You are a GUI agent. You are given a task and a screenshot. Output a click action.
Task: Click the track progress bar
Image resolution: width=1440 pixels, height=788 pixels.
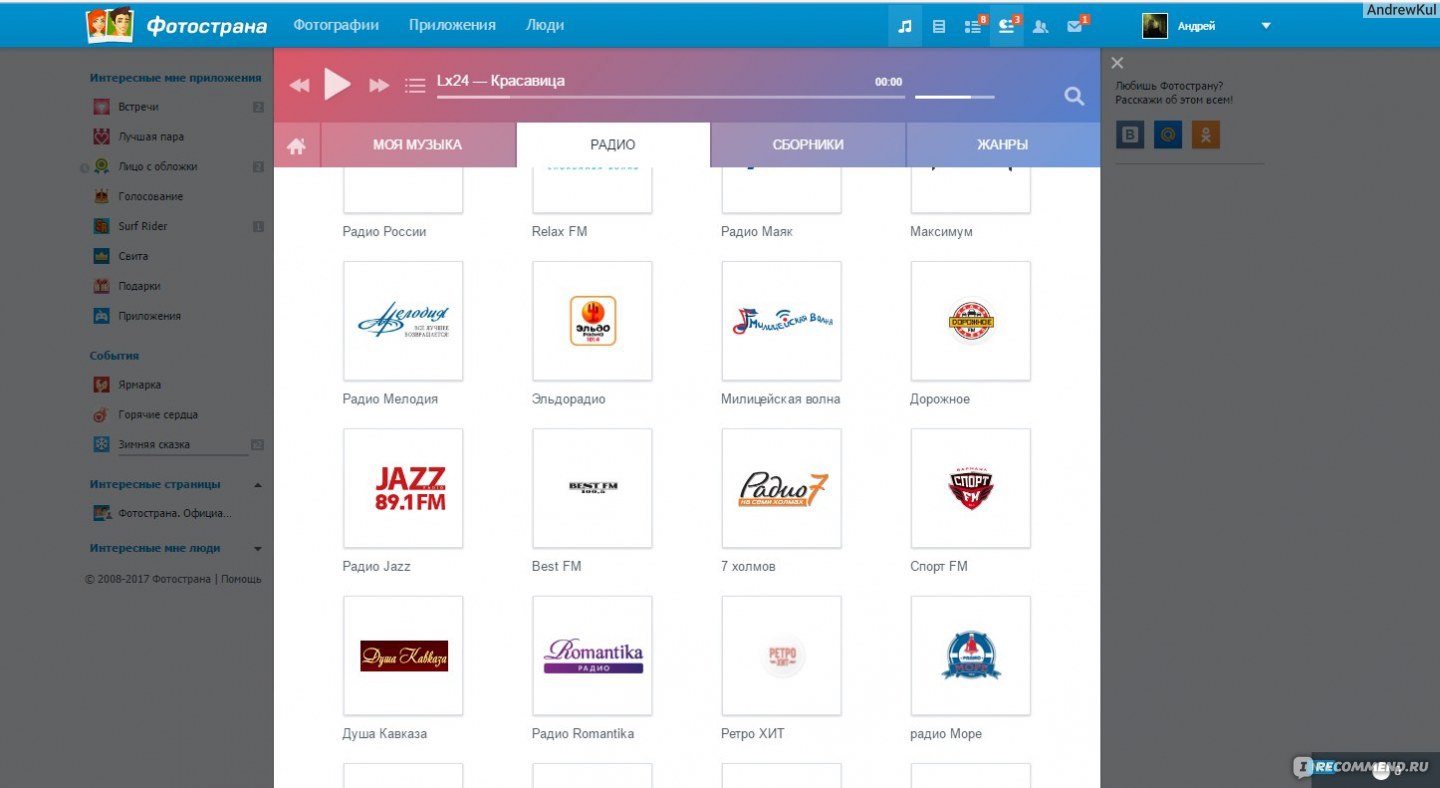coord(670,97)
